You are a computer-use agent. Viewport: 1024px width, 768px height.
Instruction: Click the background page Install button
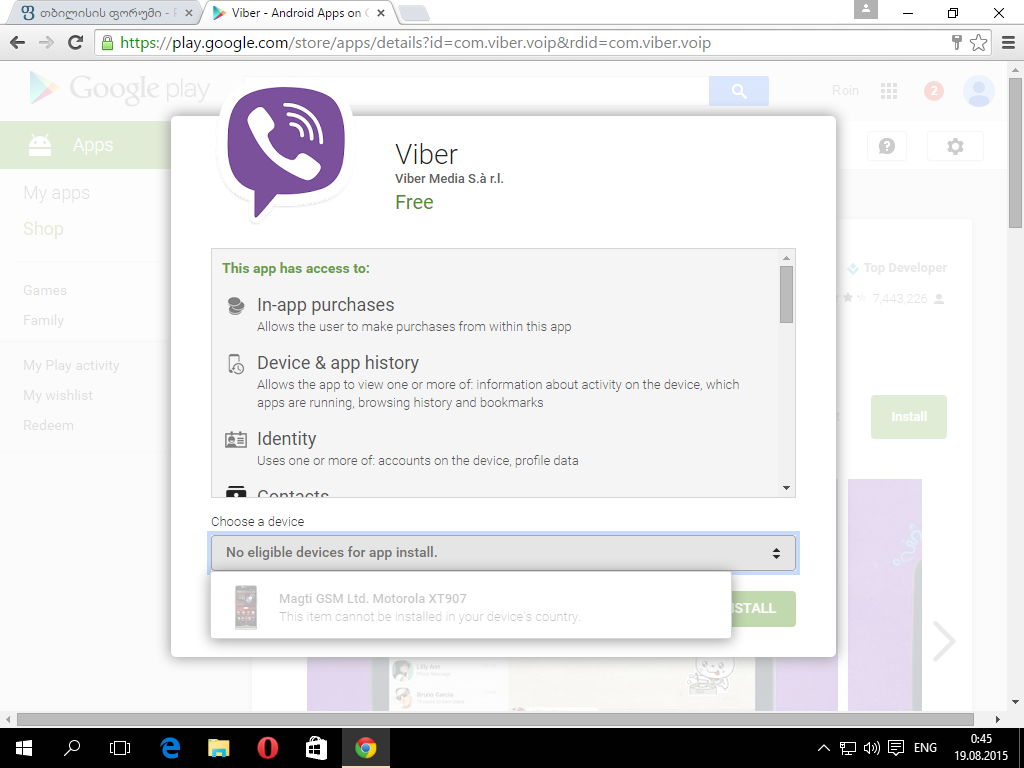[908, 417]
